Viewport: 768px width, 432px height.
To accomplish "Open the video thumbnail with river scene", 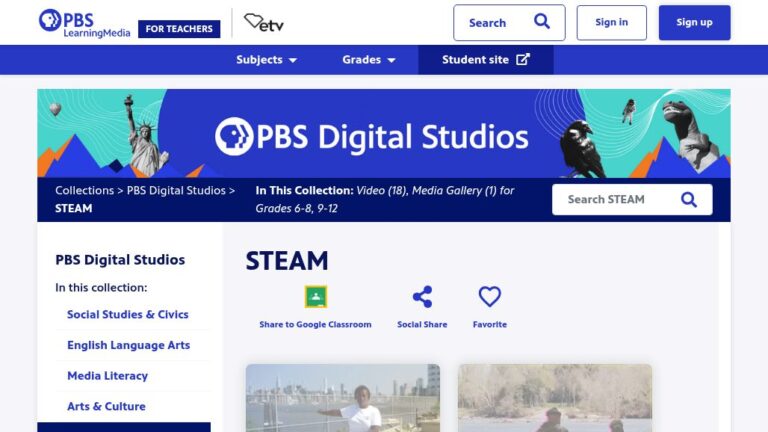I will pyautogui.click(x=555, y=398).
